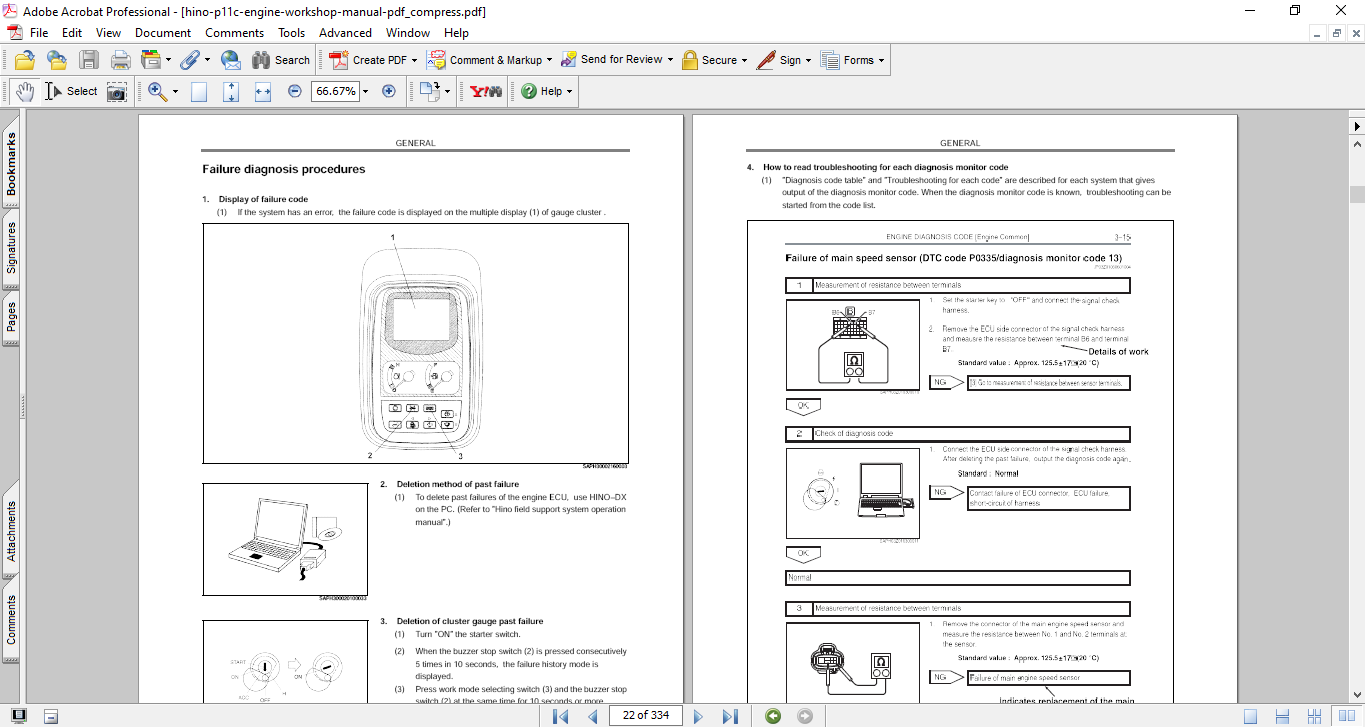The height and width of the screenshot is (727, 1365).
Task: Switch to single page layout
Action: click(1250, 715)
